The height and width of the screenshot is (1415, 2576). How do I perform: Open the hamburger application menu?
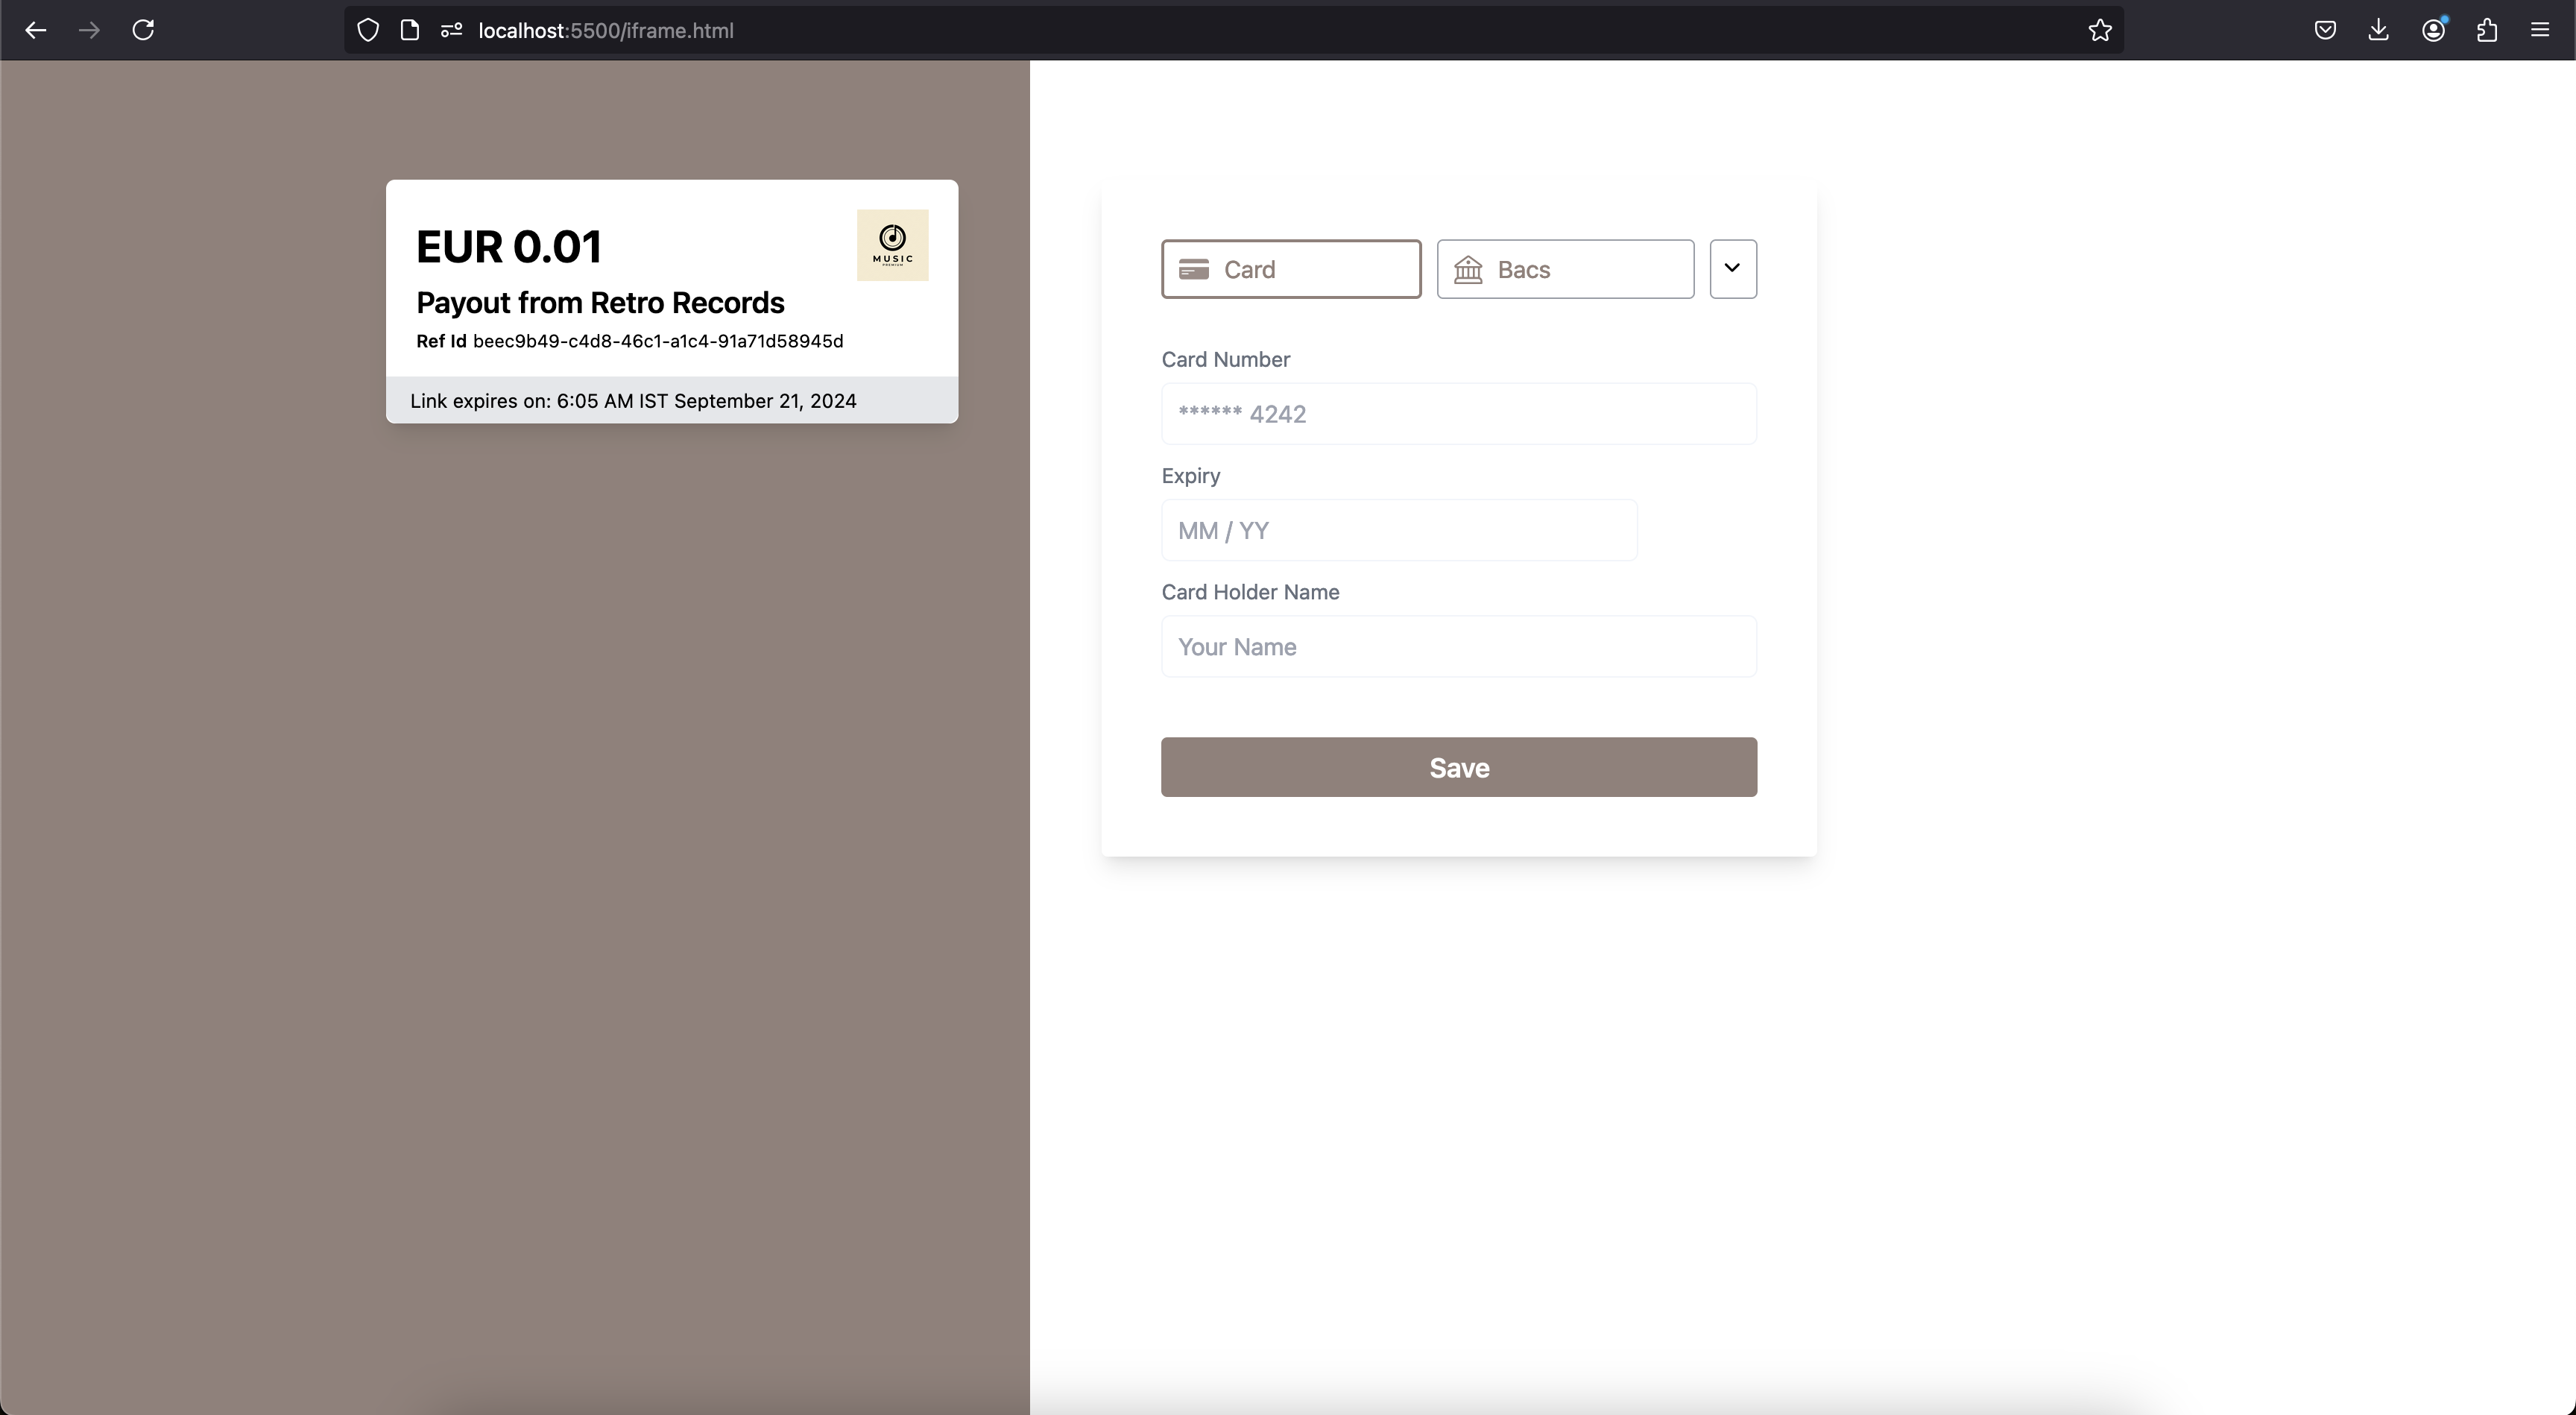click(x=2540, y=30)
